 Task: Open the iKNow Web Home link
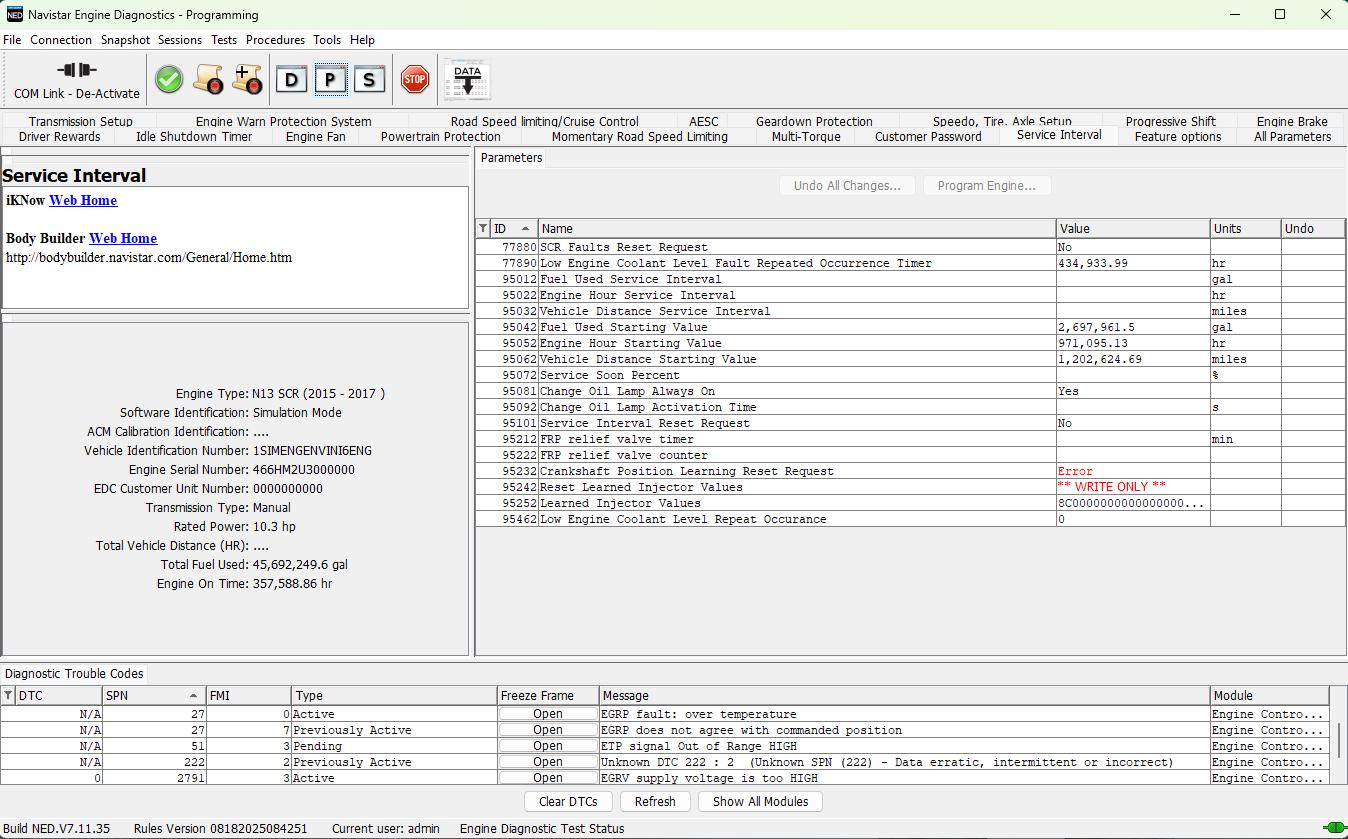pyautogui.click(x=83, y=200)
